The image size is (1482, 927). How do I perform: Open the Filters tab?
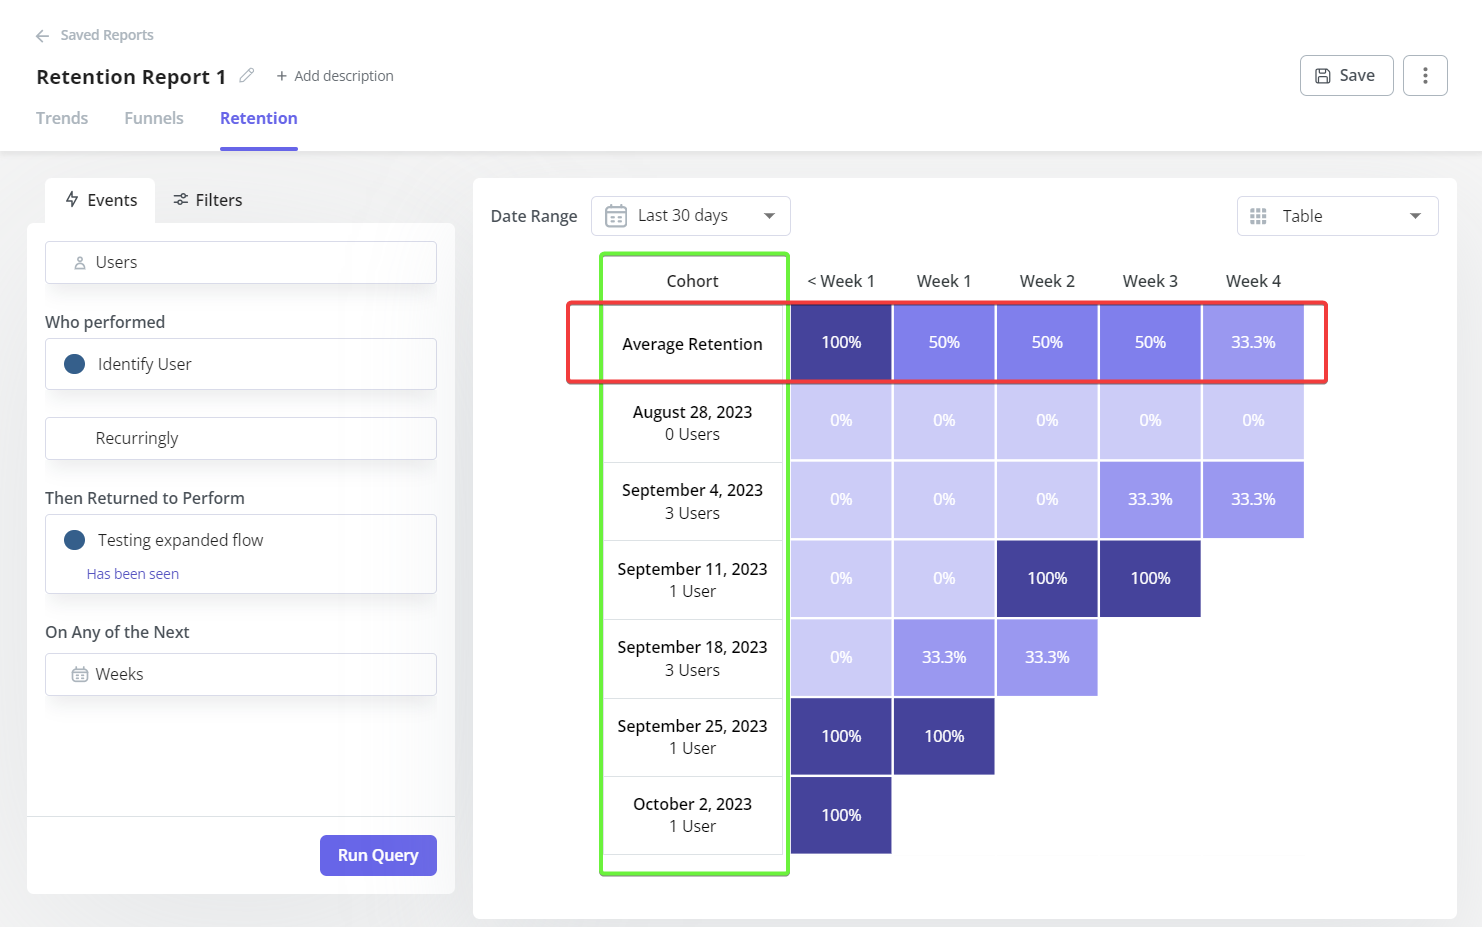pyautogui.click(x=207, y=200)
